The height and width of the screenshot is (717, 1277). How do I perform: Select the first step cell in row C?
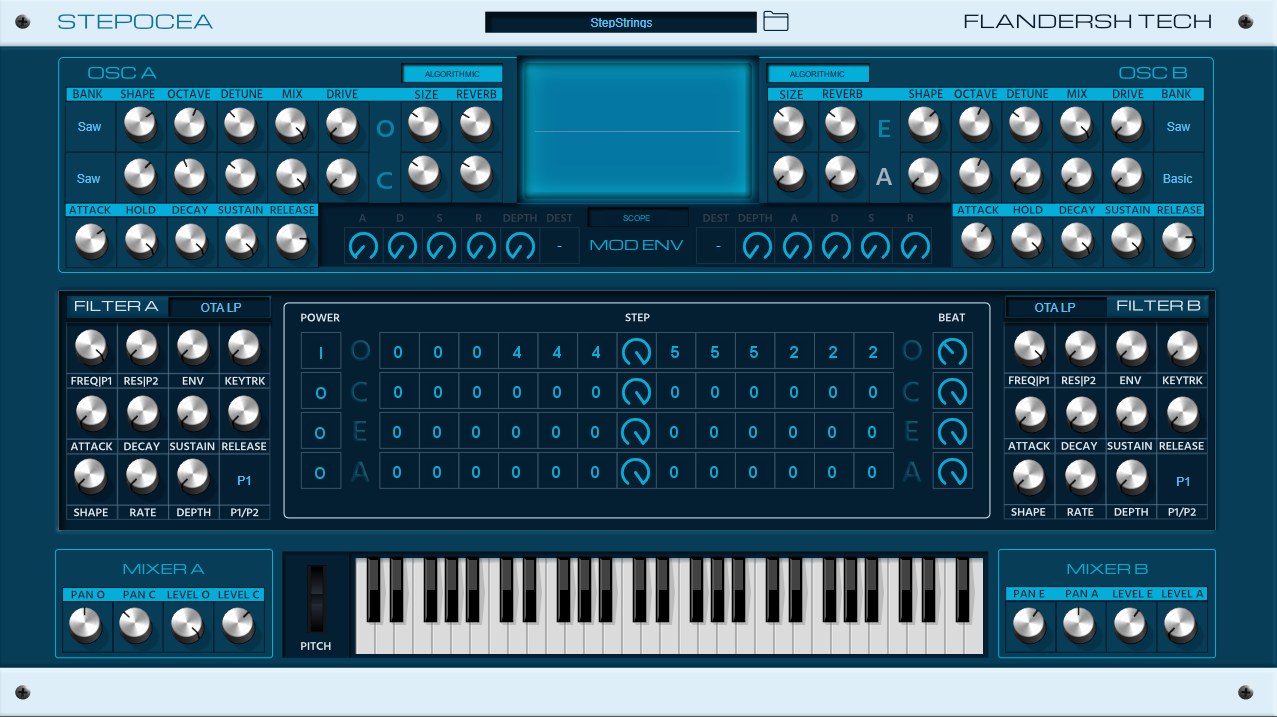click(398, 392)
